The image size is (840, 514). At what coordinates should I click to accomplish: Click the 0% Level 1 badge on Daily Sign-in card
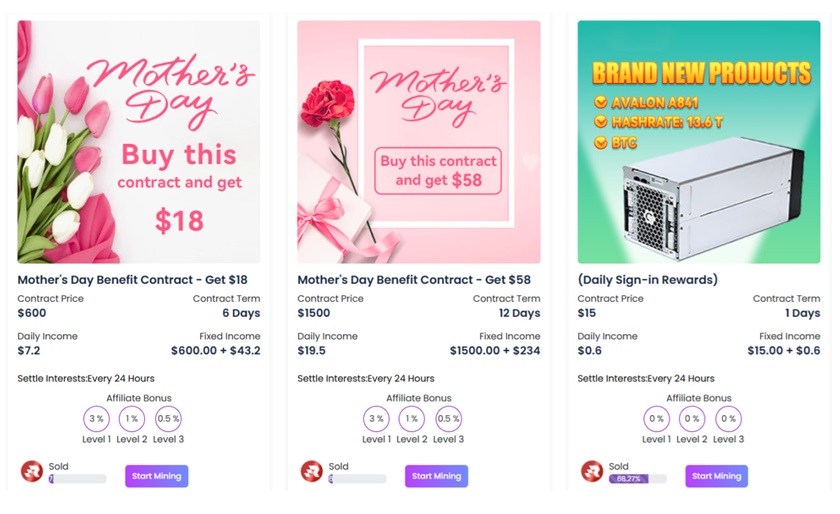656,419
